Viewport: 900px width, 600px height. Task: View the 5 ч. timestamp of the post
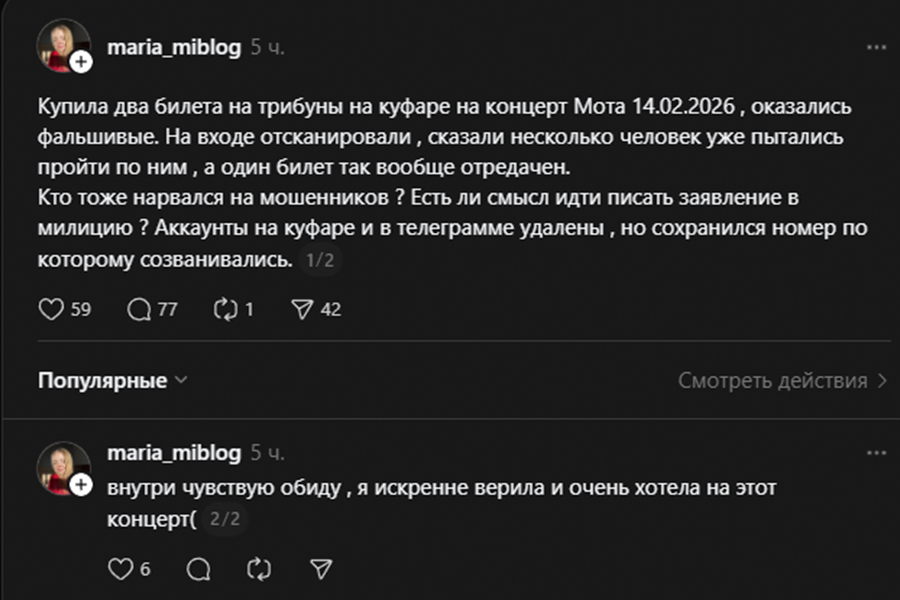click(x=266, y=46)
